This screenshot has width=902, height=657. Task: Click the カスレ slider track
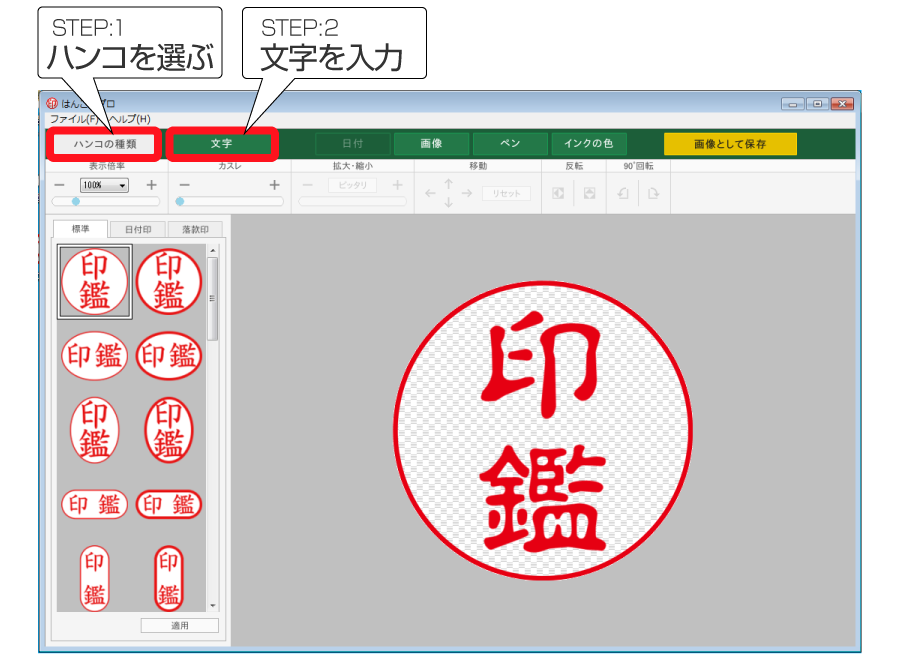click(230, 201)
